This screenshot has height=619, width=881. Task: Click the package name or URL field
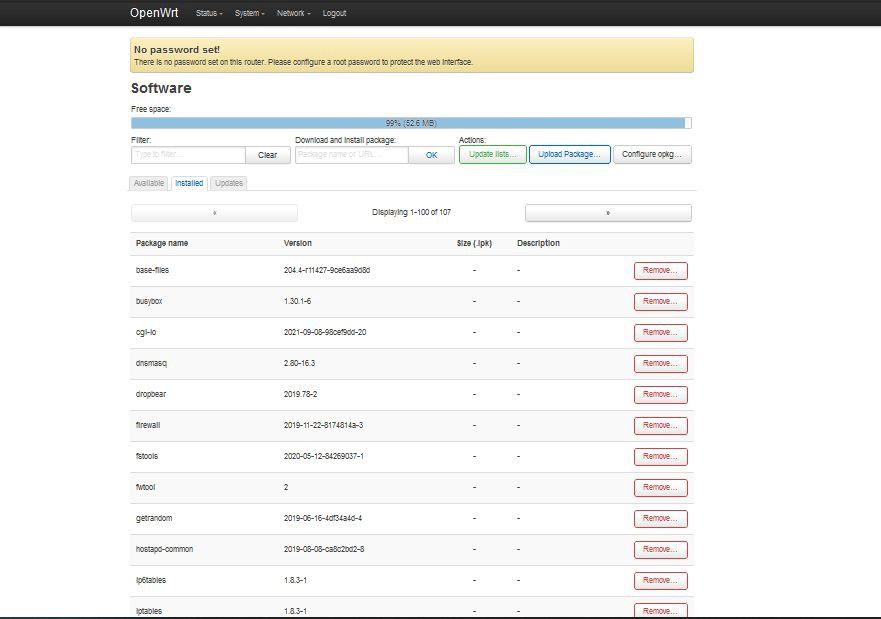(x=352, y=154)
